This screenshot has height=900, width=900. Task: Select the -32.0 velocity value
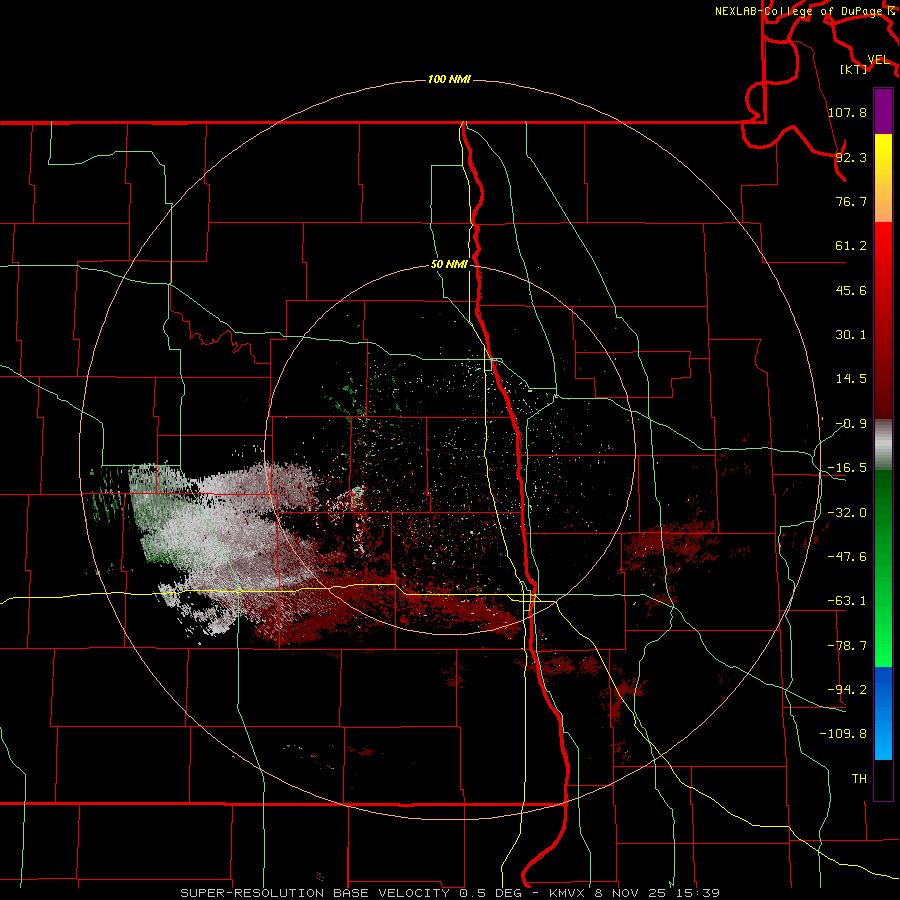[x=847, y=513]
